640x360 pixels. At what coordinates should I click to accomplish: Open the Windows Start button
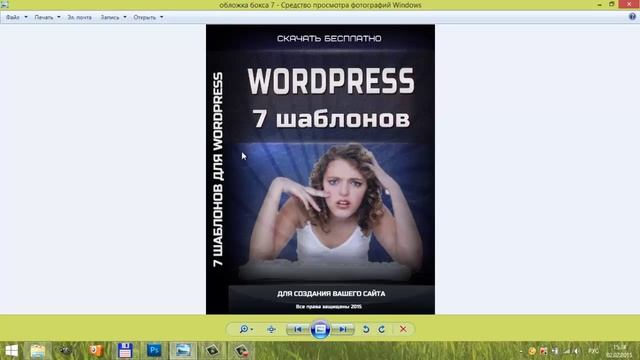pos(11,351)
